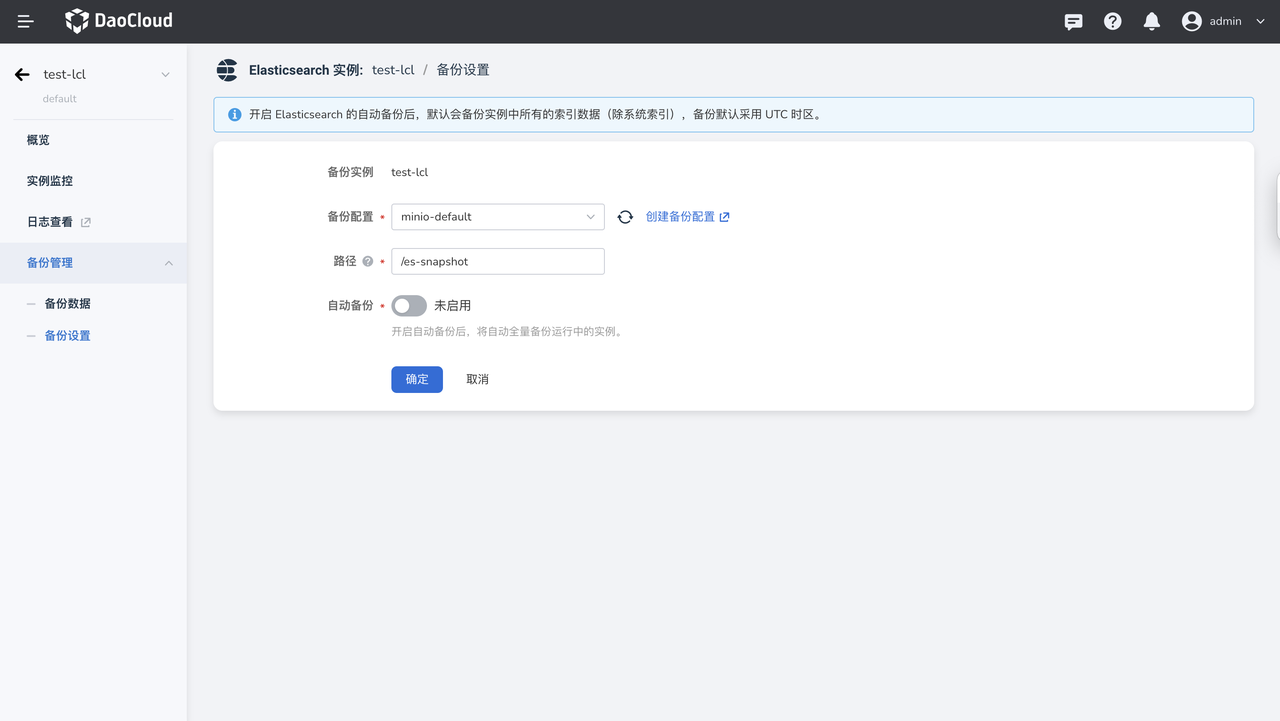Screen dimensions: 1280x721
Task: Go to 概览 in the sidebar
Action: tap(38, 140)
